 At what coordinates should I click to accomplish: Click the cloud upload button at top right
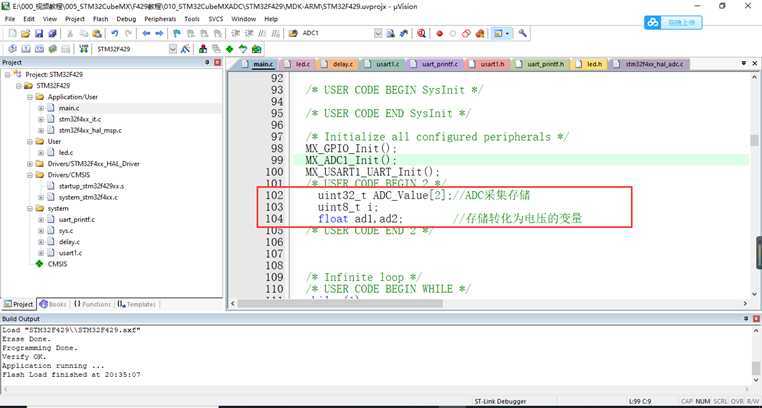[673, 22]
